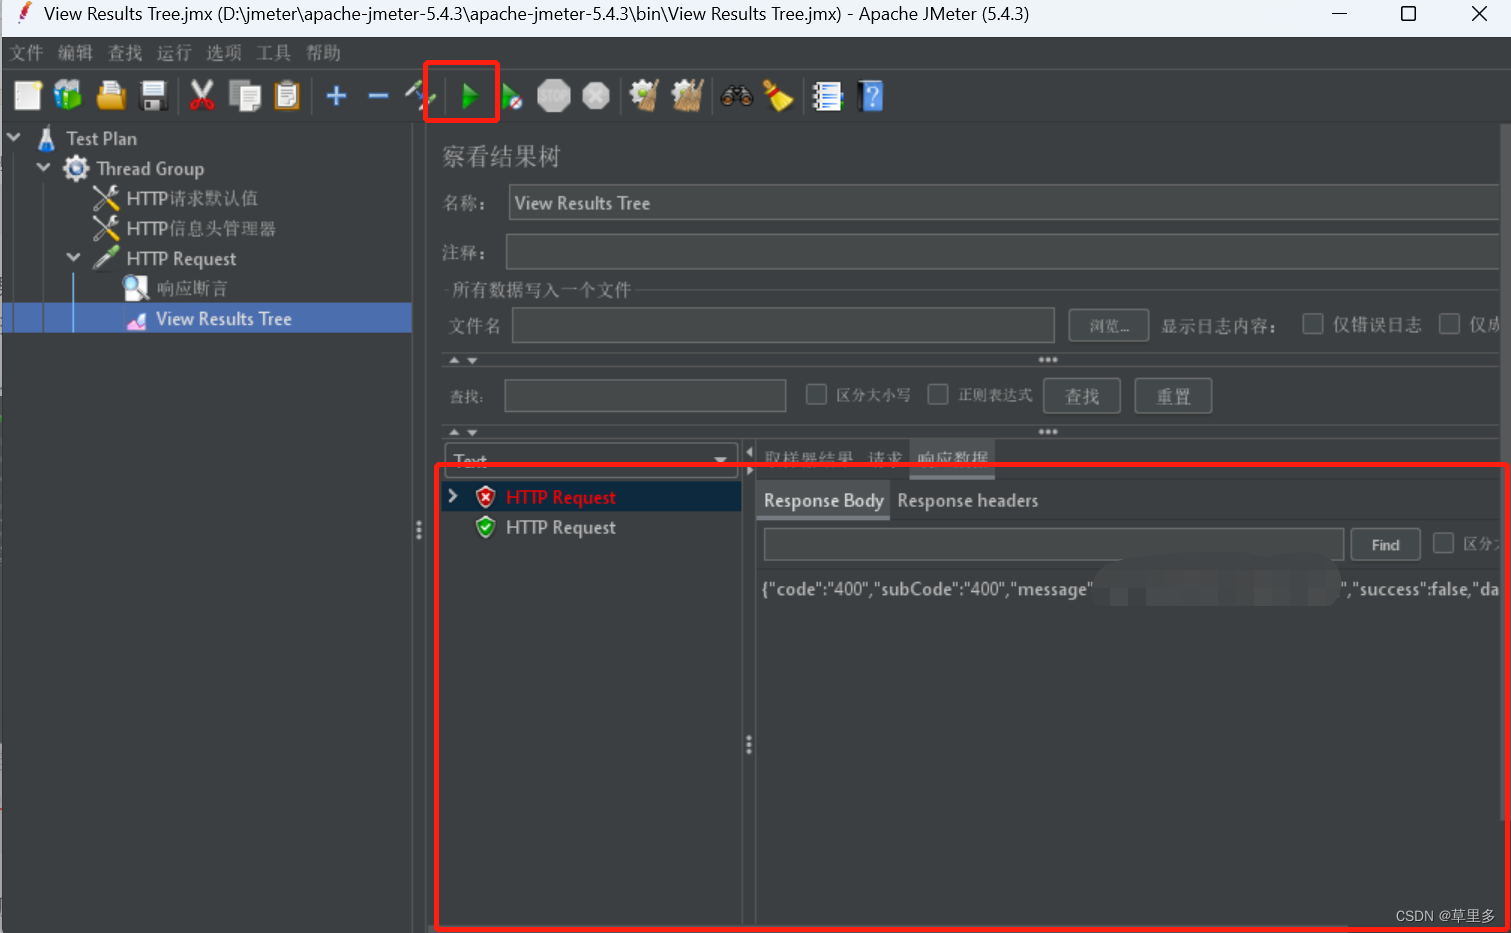Click the 查找 text input field

coord(645,395)
